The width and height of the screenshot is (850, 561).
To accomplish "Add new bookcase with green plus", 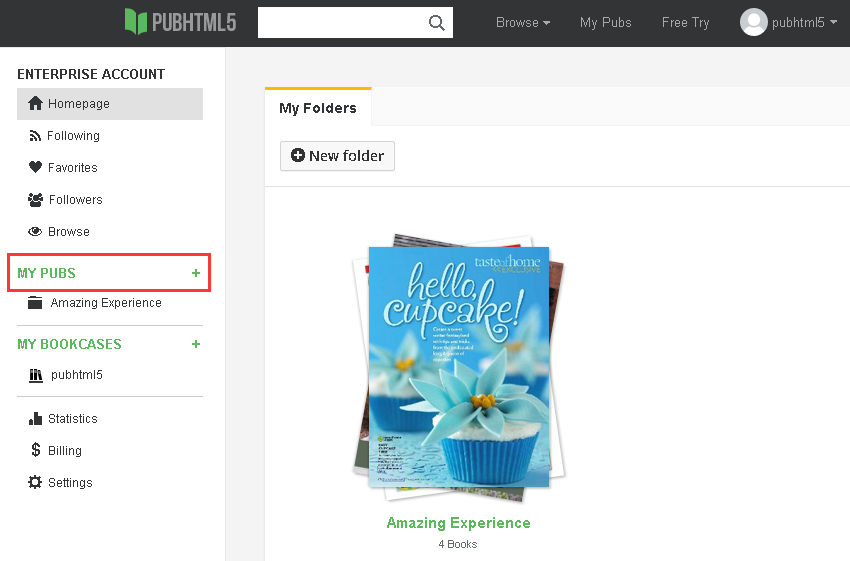I will [x=196, y=344].
